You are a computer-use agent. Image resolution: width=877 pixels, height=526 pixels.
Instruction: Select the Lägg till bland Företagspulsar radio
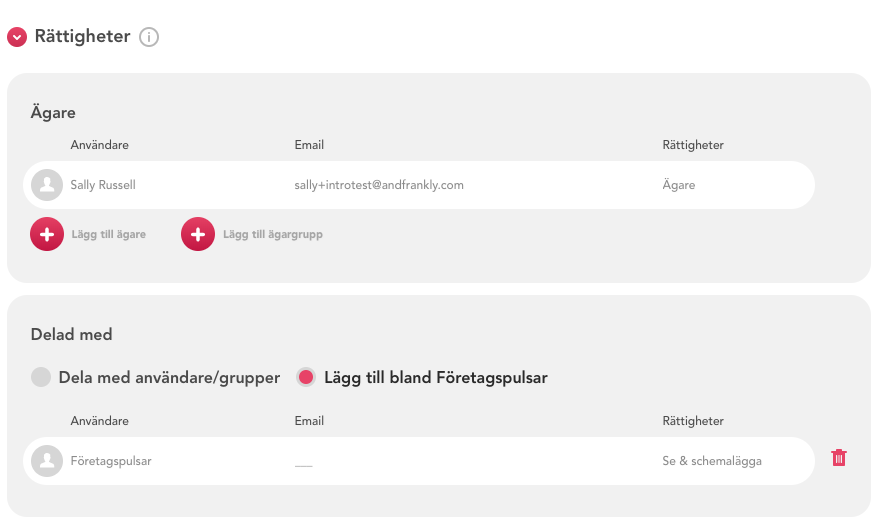point(306,377)
